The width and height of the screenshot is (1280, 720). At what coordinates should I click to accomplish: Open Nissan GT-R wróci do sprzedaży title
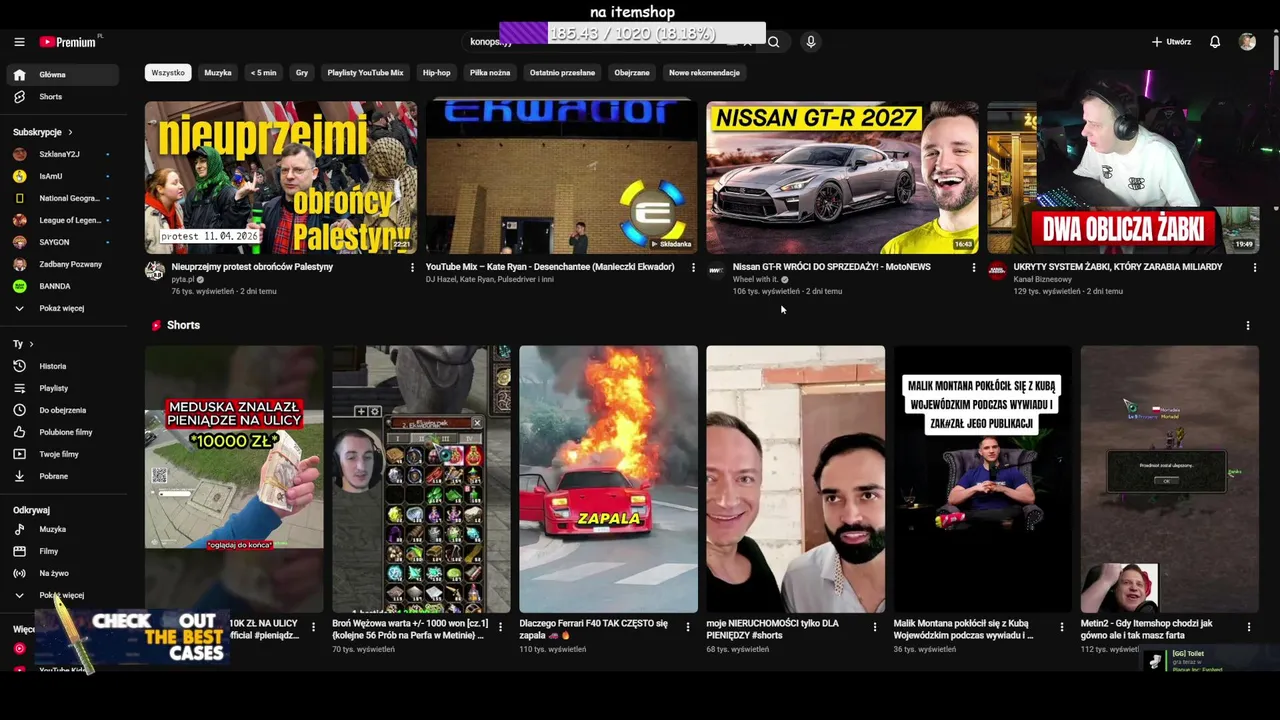(832, 267)
